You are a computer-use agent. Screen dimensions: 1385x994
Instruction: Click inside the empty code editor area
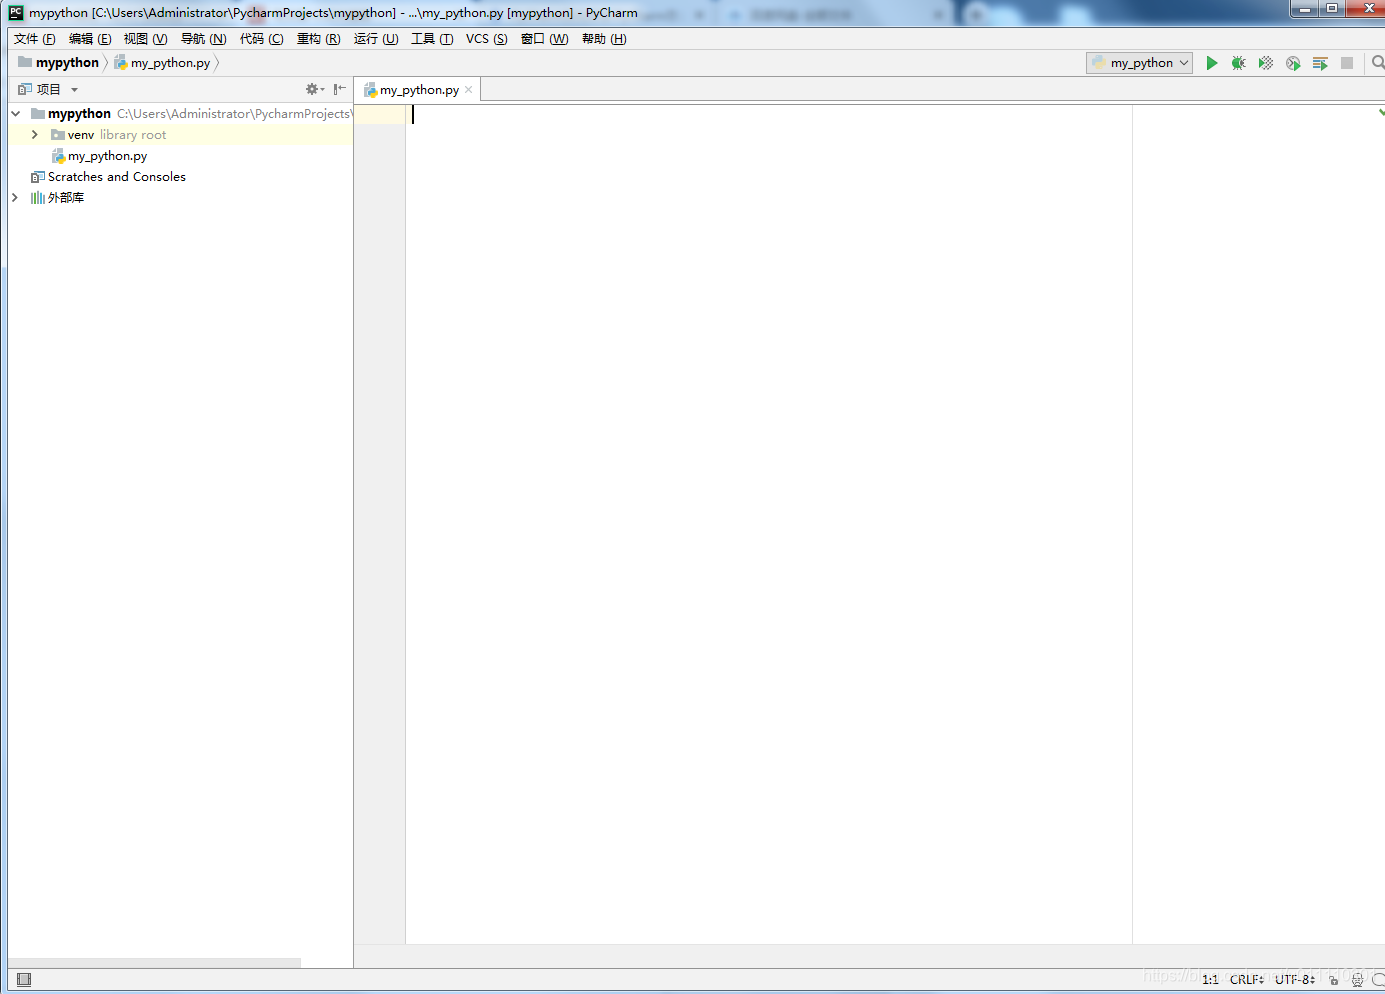point(768,524)
